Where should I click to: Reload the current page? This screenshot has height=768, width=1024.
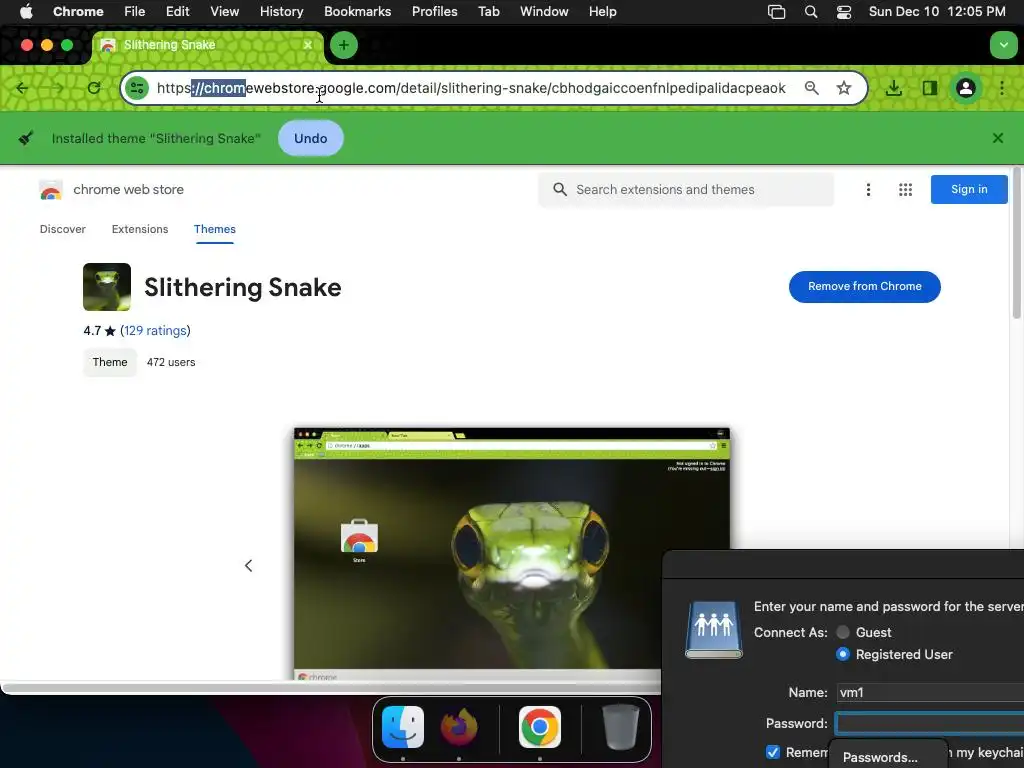[x=94, y=88]
